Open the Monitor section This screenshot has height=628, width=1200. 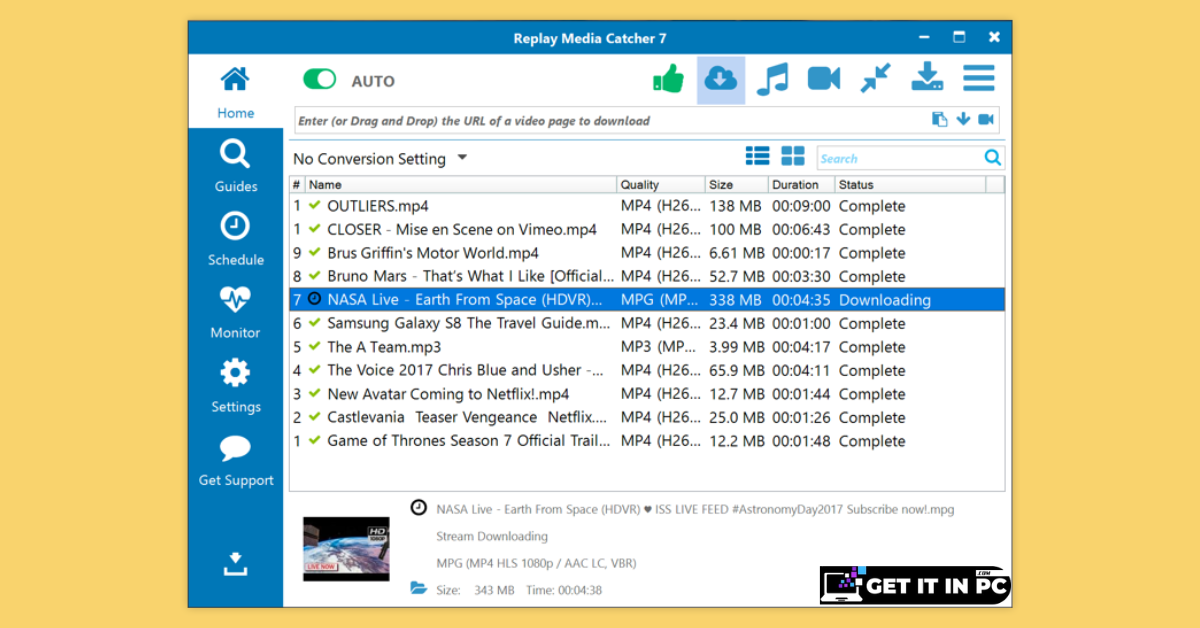pyautogui.click(x=236, y=312)
